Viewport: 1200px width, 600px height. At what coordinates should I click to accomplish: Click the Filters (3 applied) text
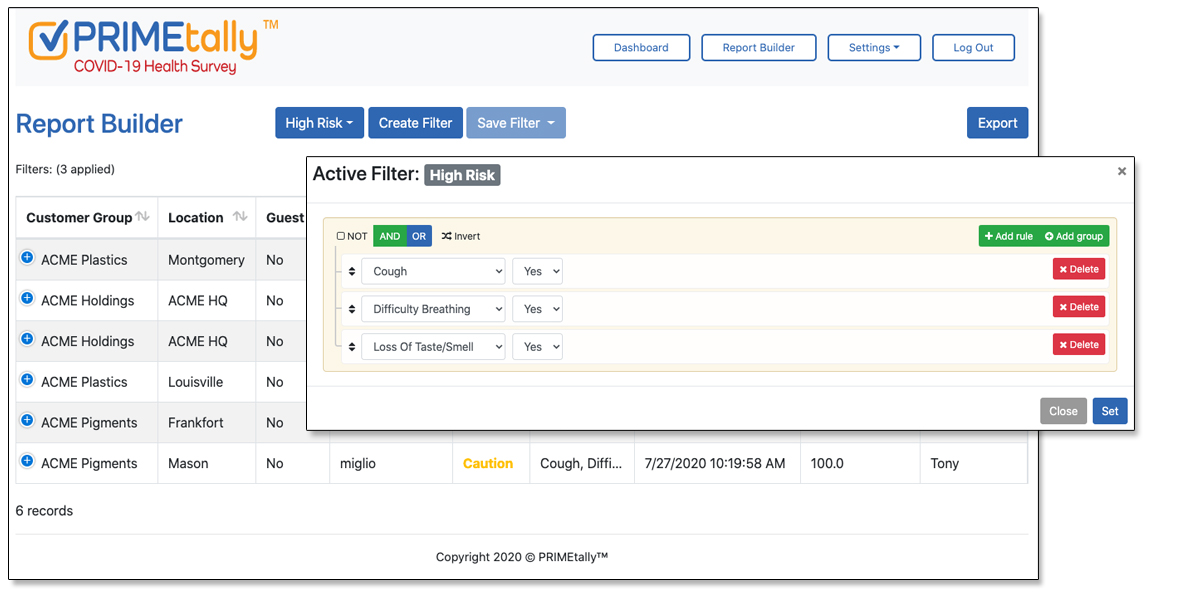65,169
